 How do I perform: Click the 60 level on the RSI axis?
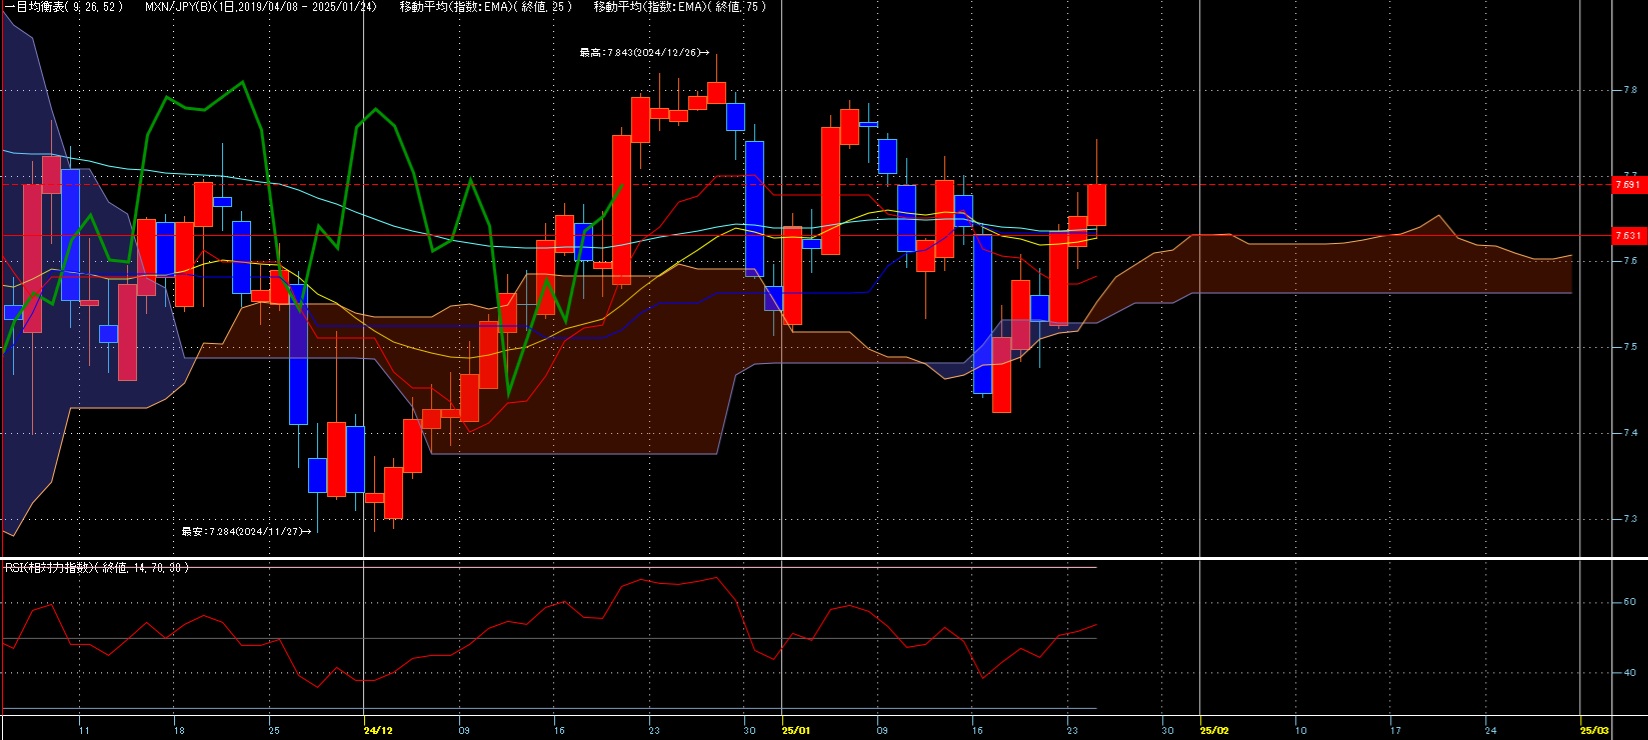coord(1629,602)
